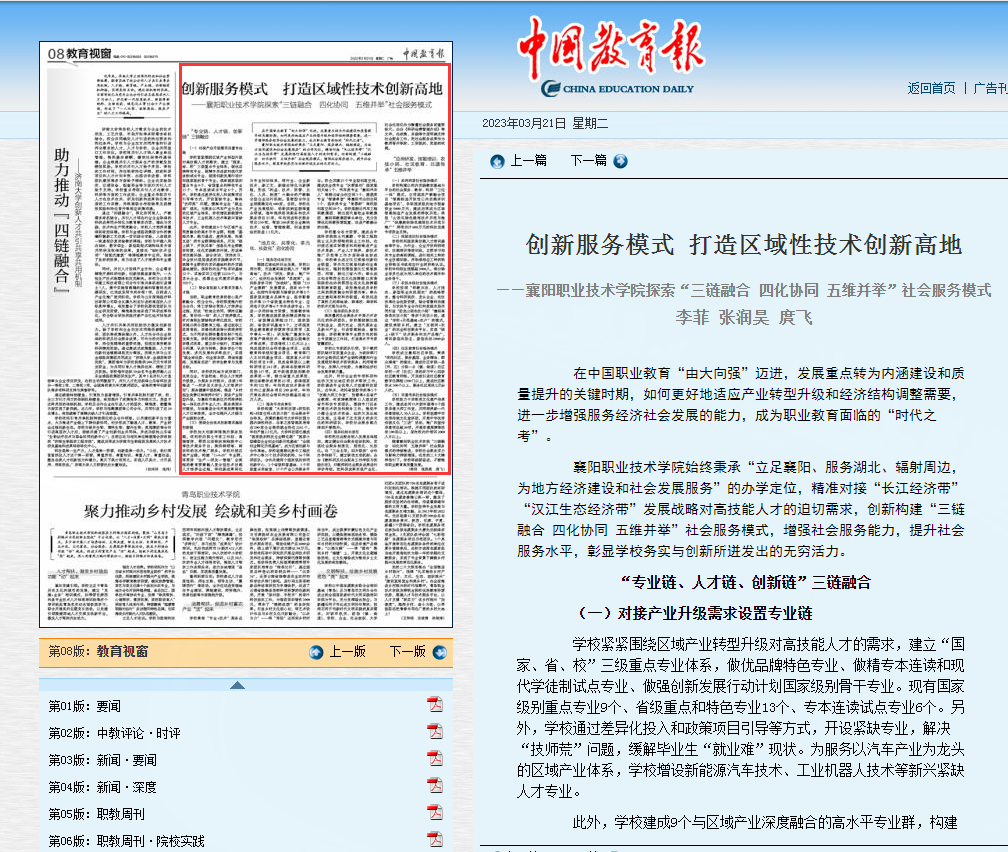1008x852 pixels.
Task: Open the PDF icon for 第05版 职教周刊
Action: pos(435,813)
